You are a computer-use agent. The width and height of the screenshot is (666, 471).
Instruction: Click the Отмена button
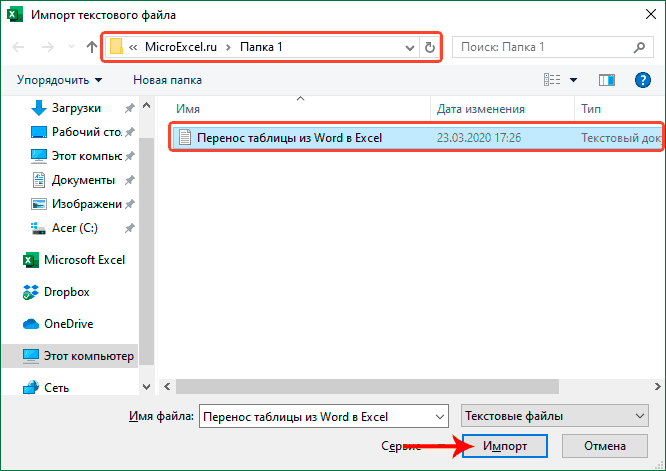pyautogui.click(x=604, y=446)
